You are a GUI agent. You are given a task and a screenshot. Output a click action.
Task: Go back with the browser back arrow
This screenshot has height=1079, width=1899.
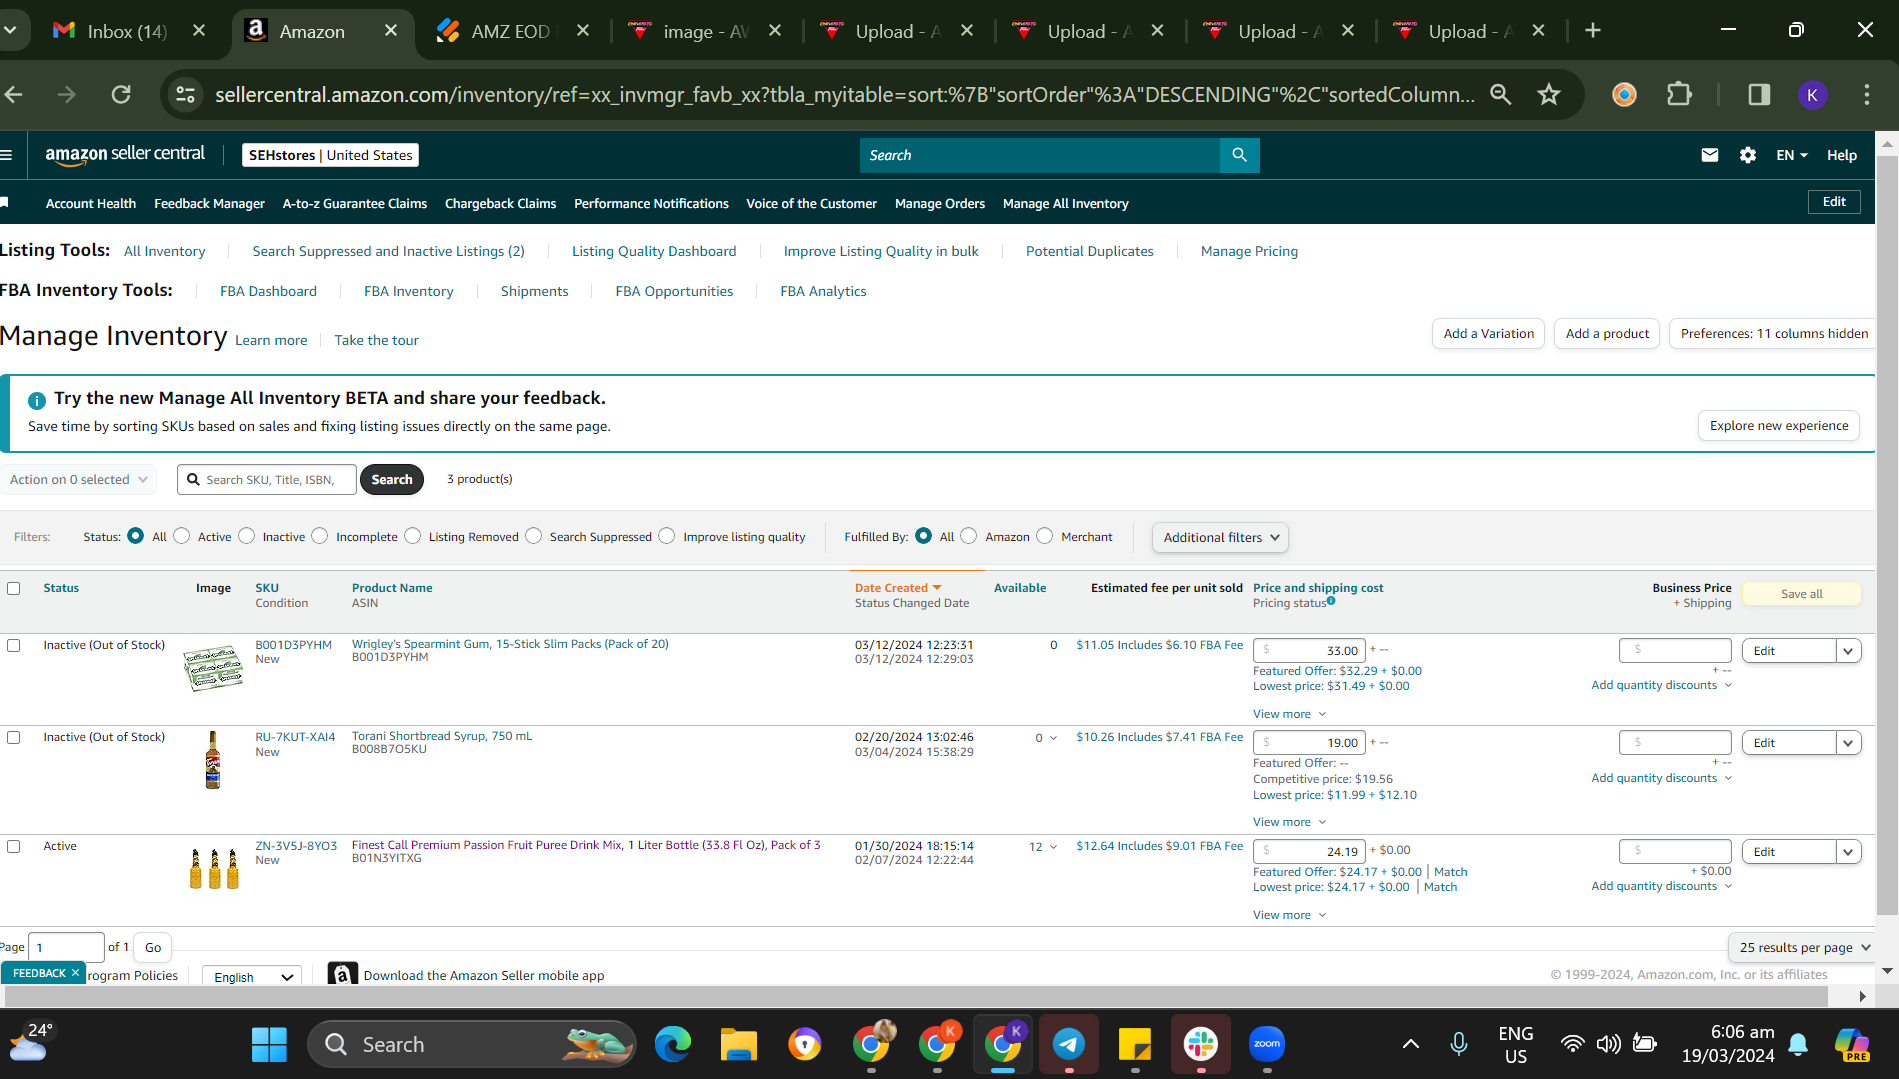(x=14, y=94)
